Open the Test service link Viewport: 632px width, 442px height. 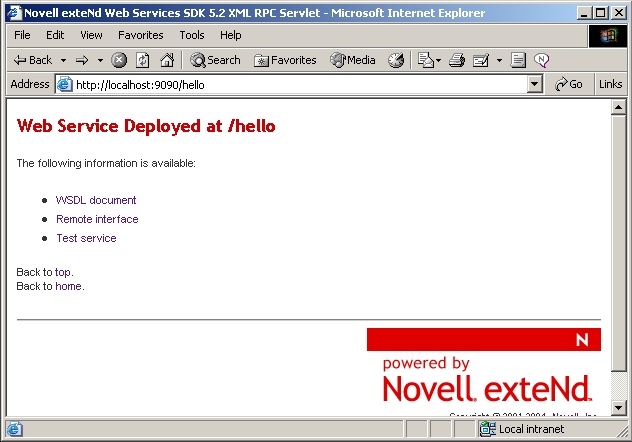tap(86, 238)
